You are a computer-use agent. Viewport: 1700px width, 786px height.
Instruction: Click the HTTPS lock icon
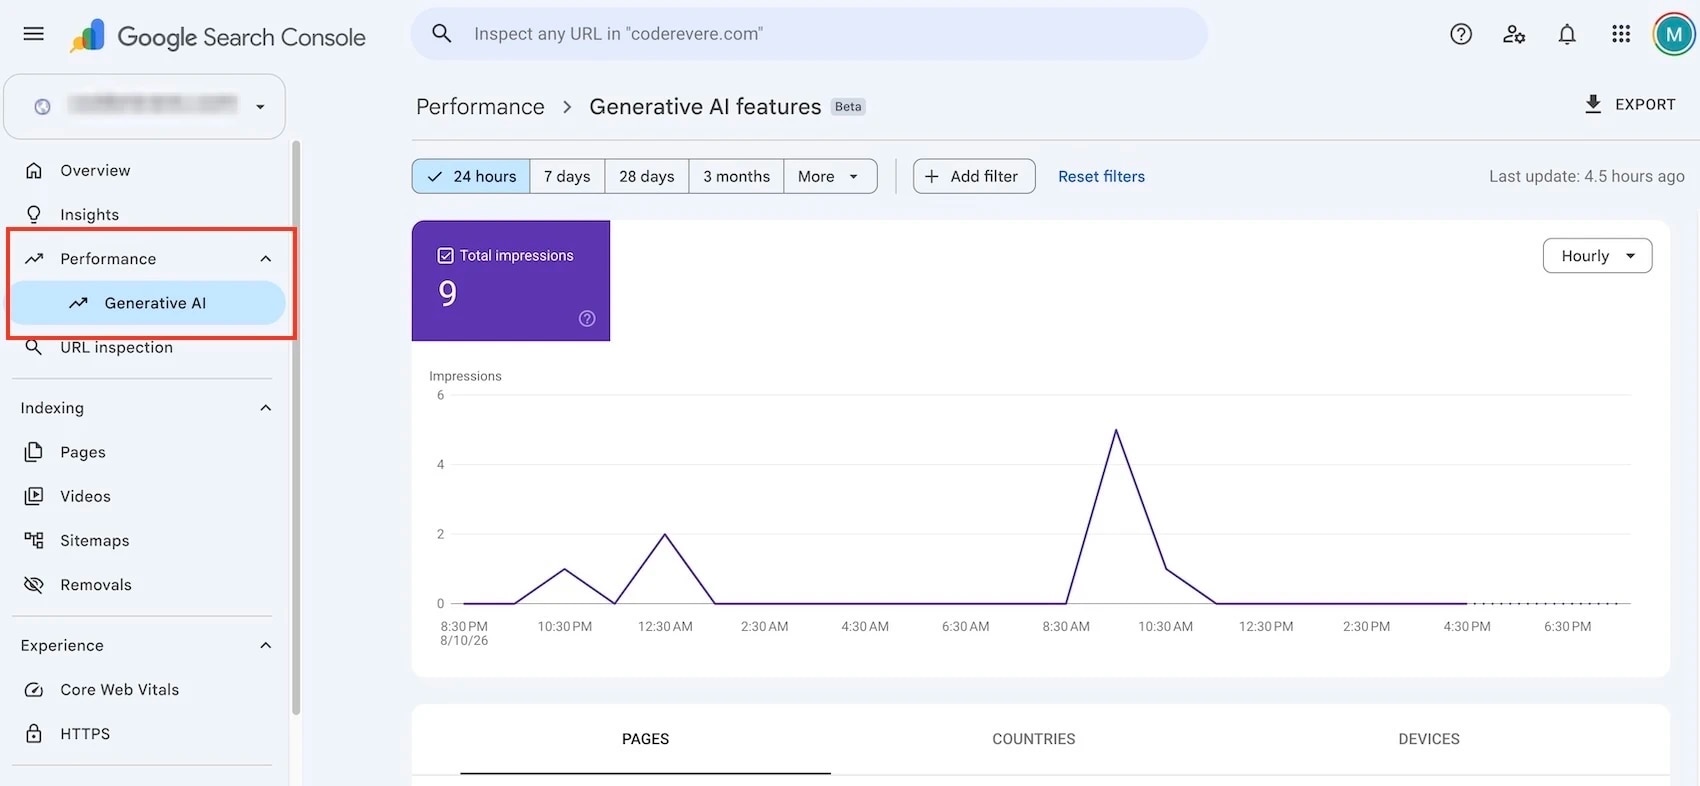tap(34, 734)
